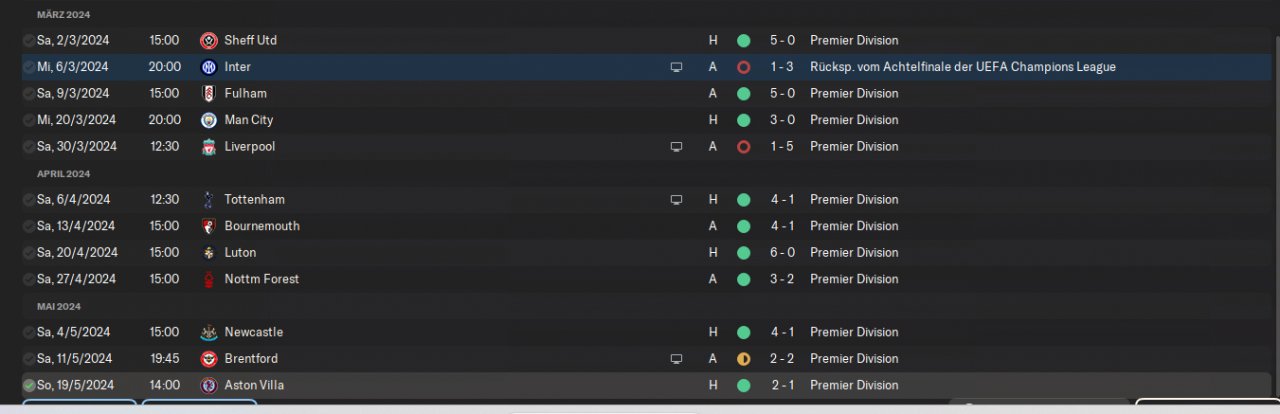Click the Inter club crest icon

tap(208, 67)
